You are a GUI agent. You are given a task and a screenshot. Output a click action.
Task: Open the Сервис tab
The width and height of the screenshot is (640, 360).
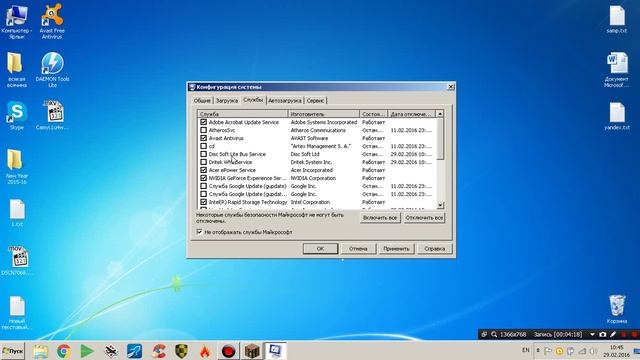tap(315, 100)
